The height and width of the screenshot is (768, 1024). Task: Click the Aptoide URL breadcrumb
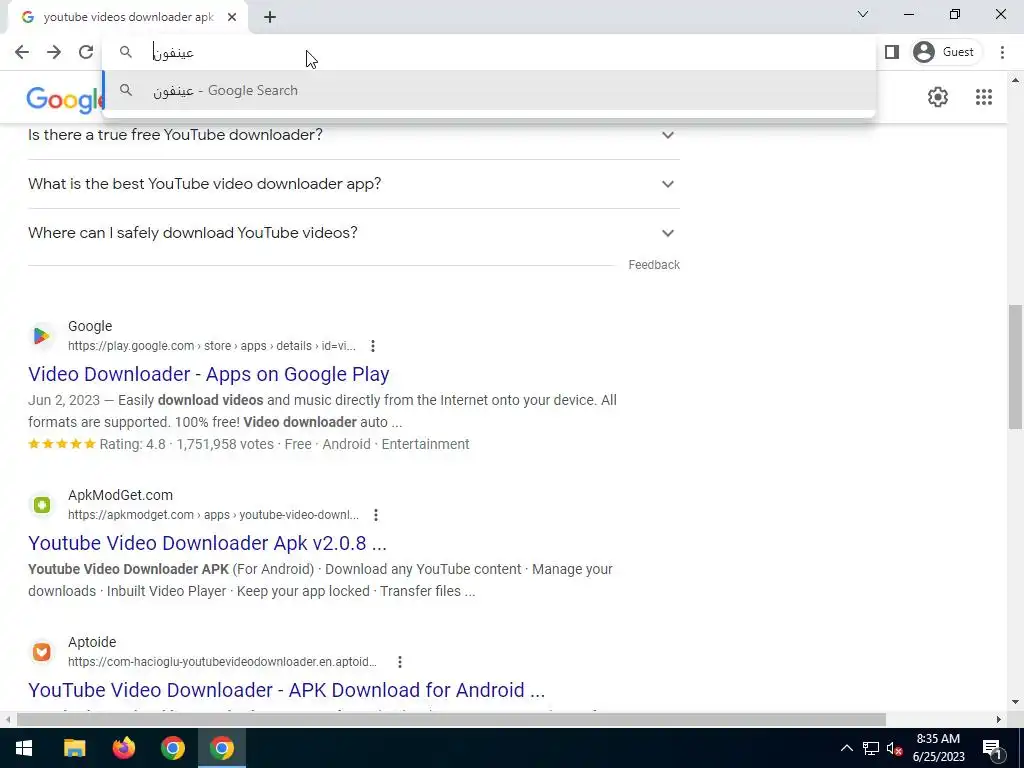222,662
